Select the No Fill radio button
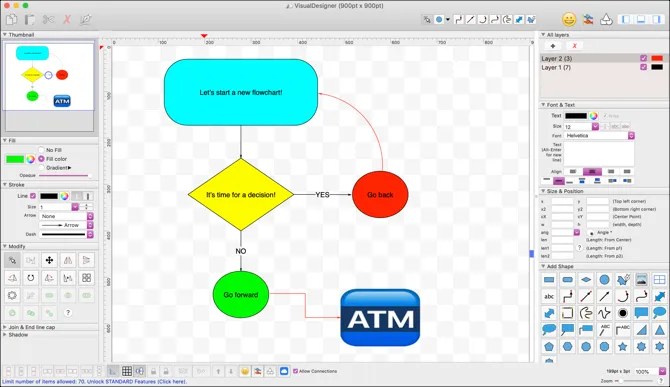This screenshot has height=387, width=670. (41, 150)
